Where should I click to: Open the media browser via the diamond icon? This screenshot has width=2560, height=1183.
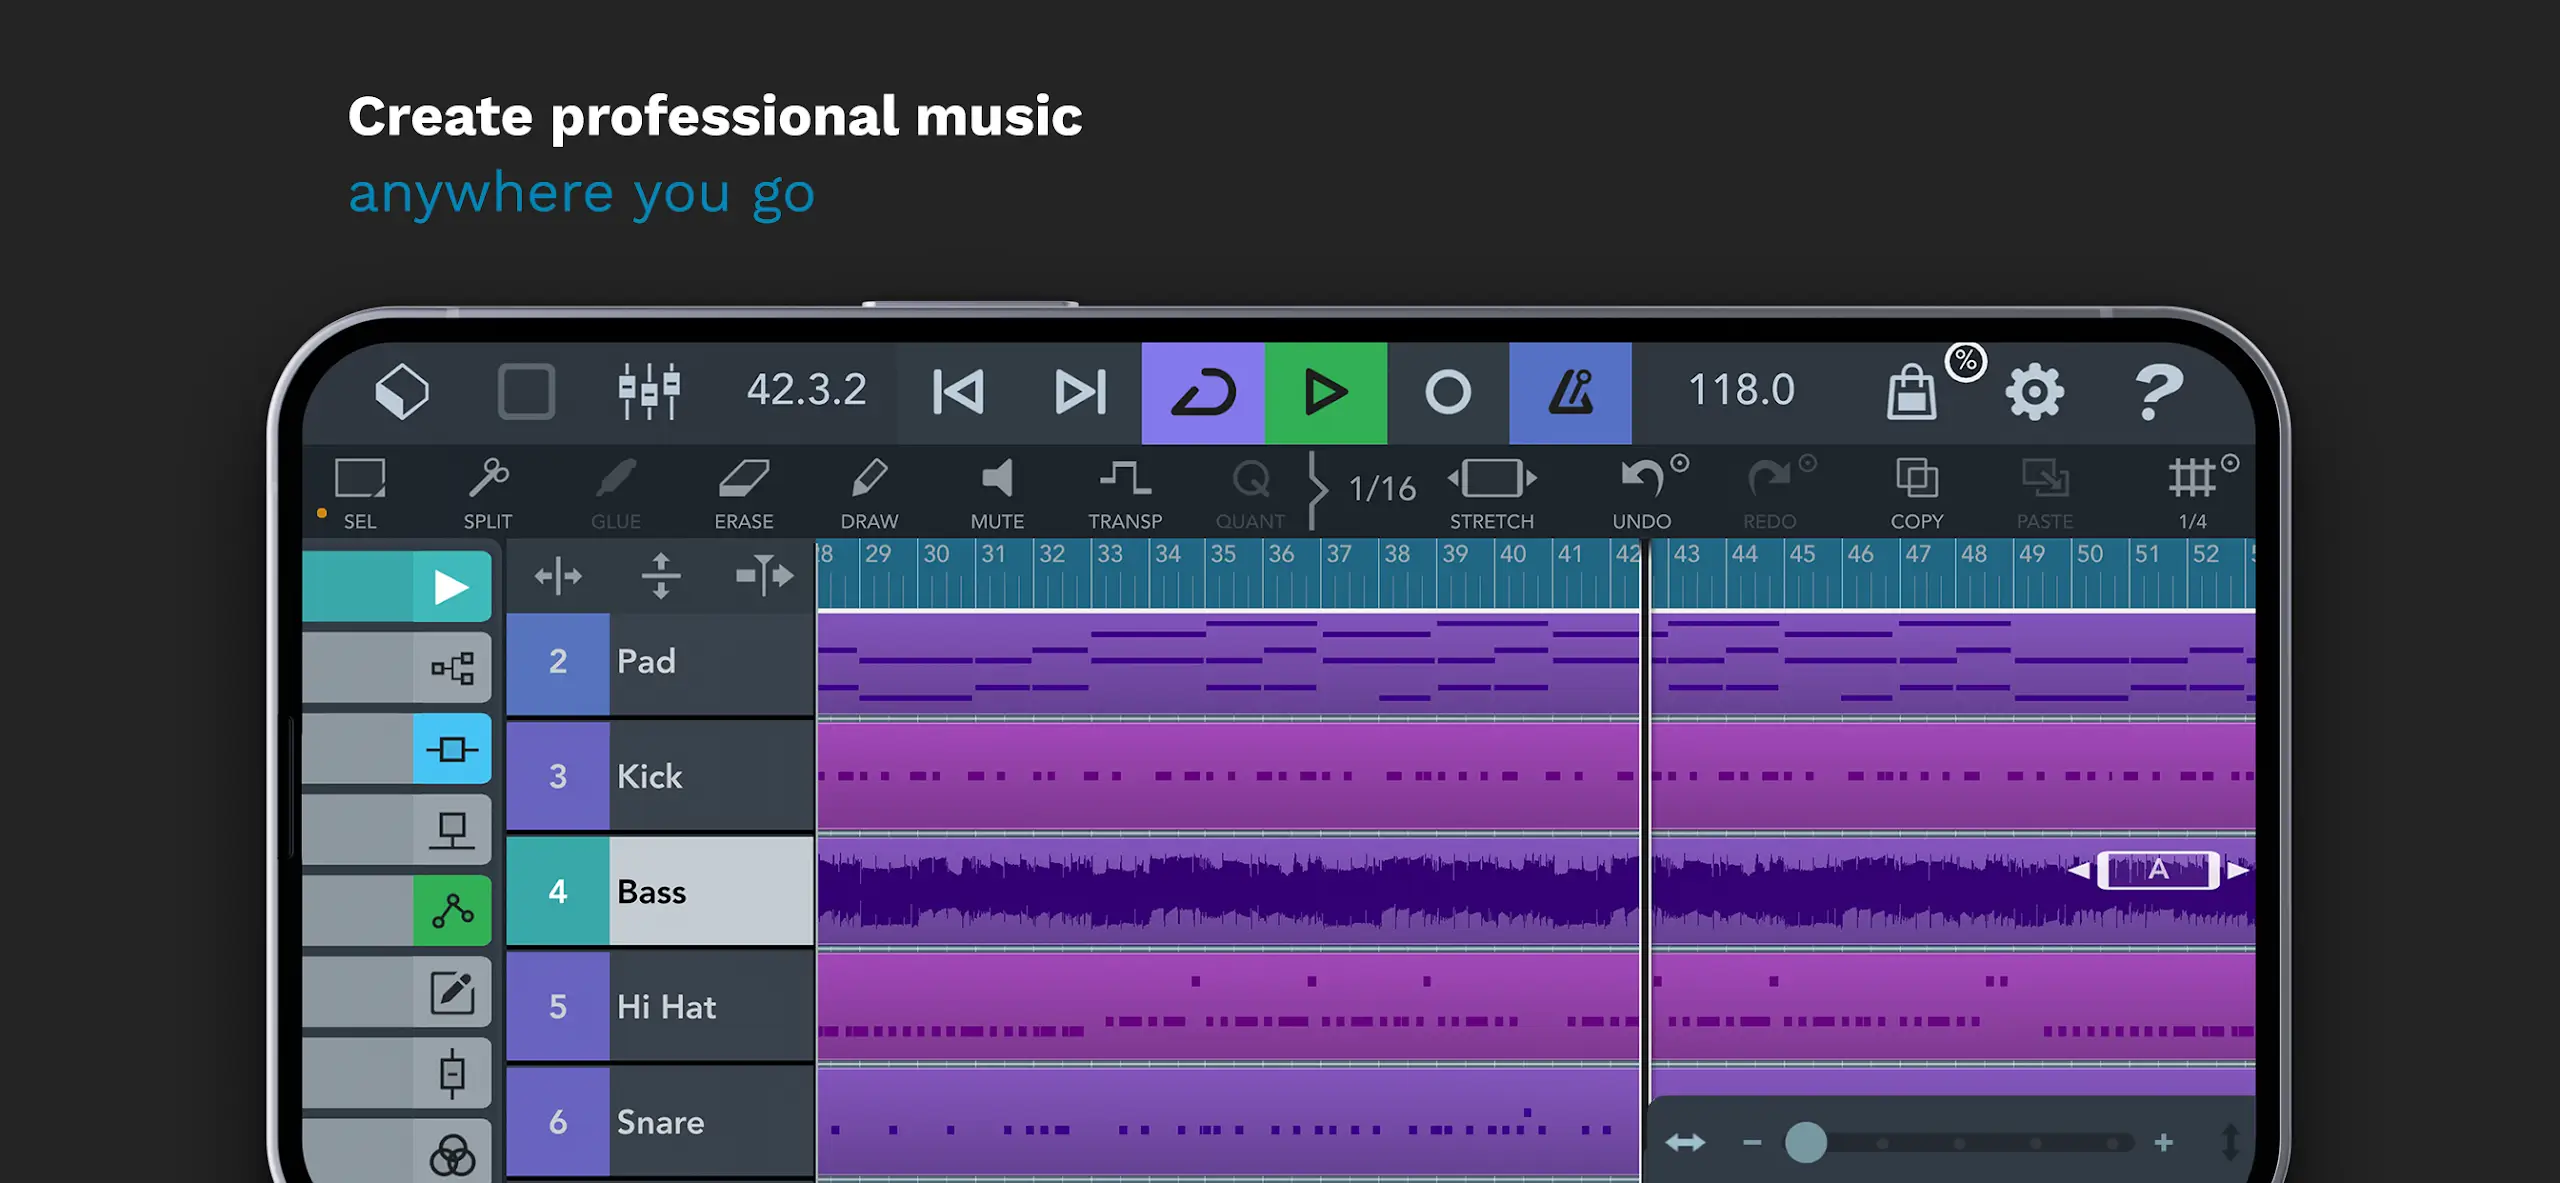[x=402, y=391]
